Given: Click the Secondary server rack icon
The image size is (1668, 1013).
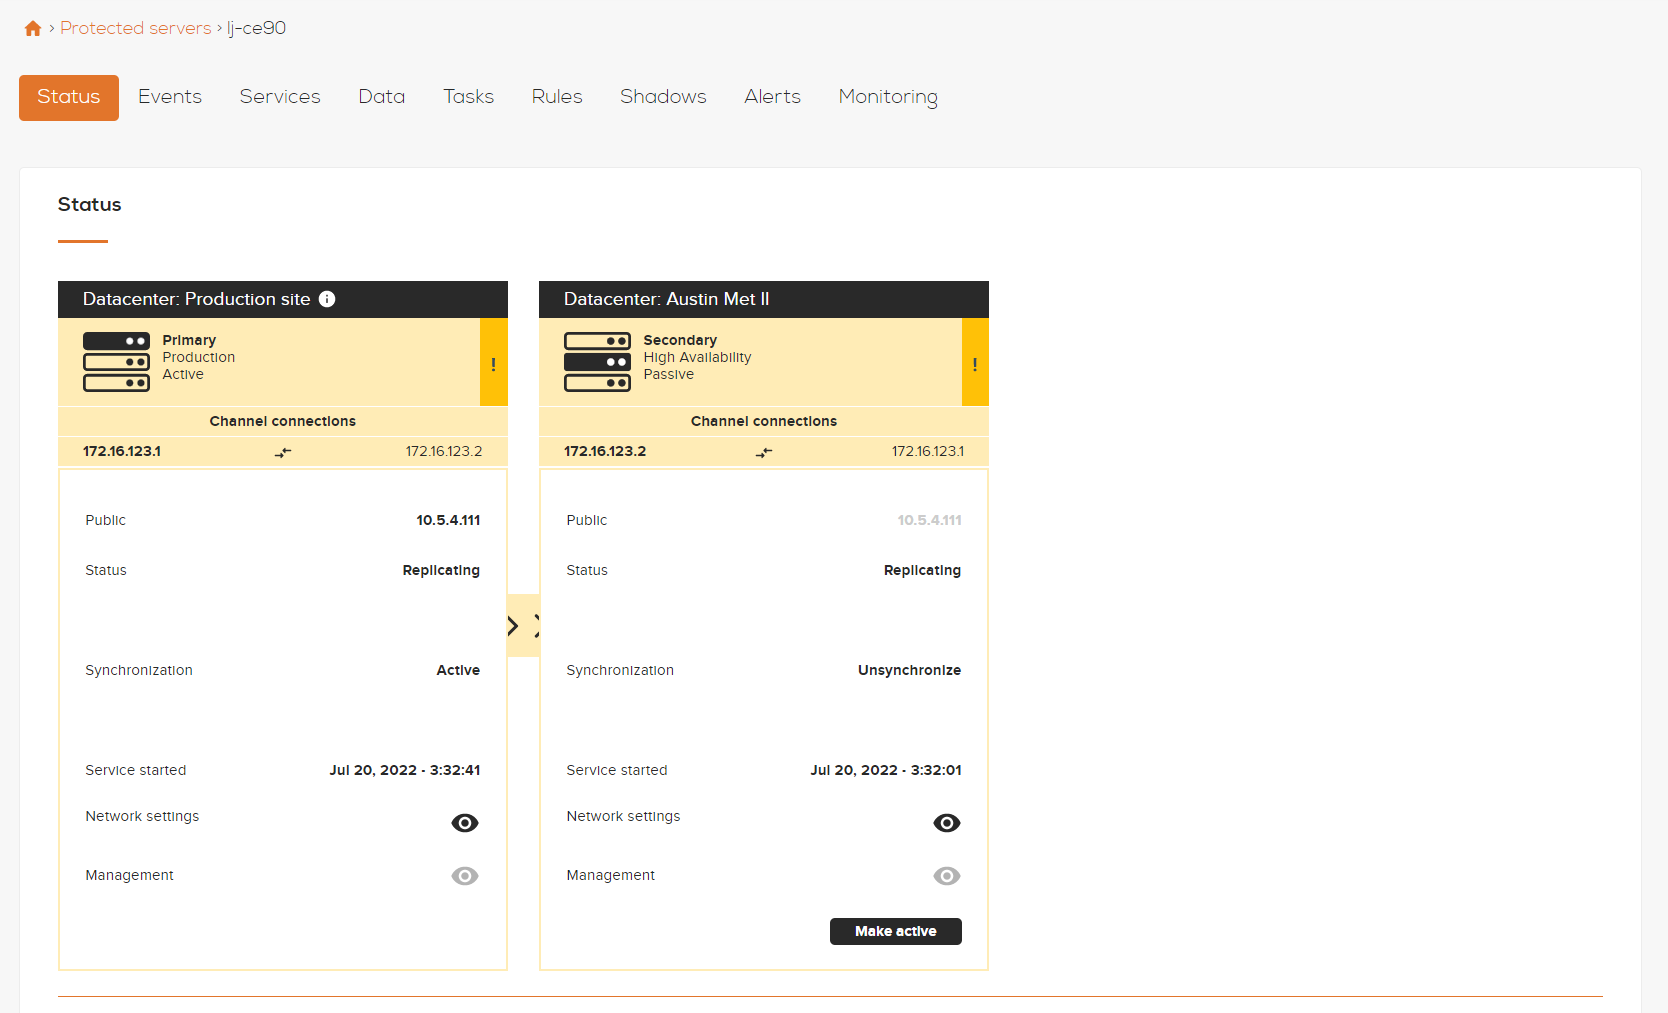Looking at the screenshot, I should (x=597, y=362).
